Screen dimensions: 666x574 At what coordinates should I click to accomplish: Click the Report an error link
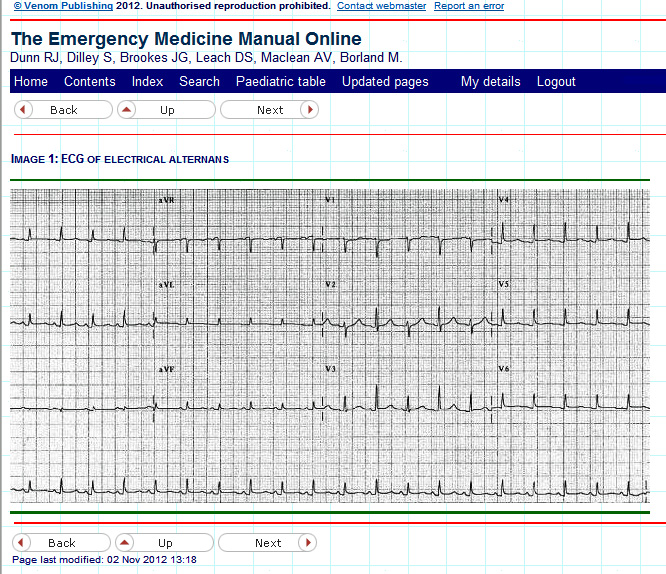tap(469, 6)
